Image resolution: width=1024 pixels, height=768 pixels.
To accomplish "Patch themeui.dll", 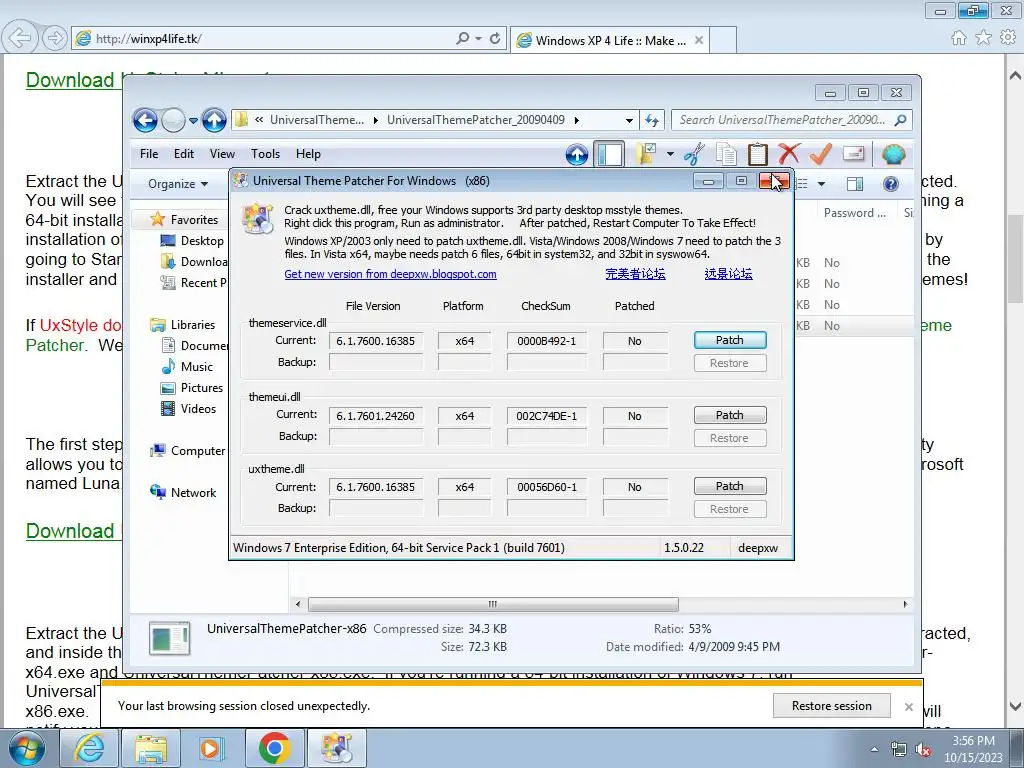I will (729, 415).
